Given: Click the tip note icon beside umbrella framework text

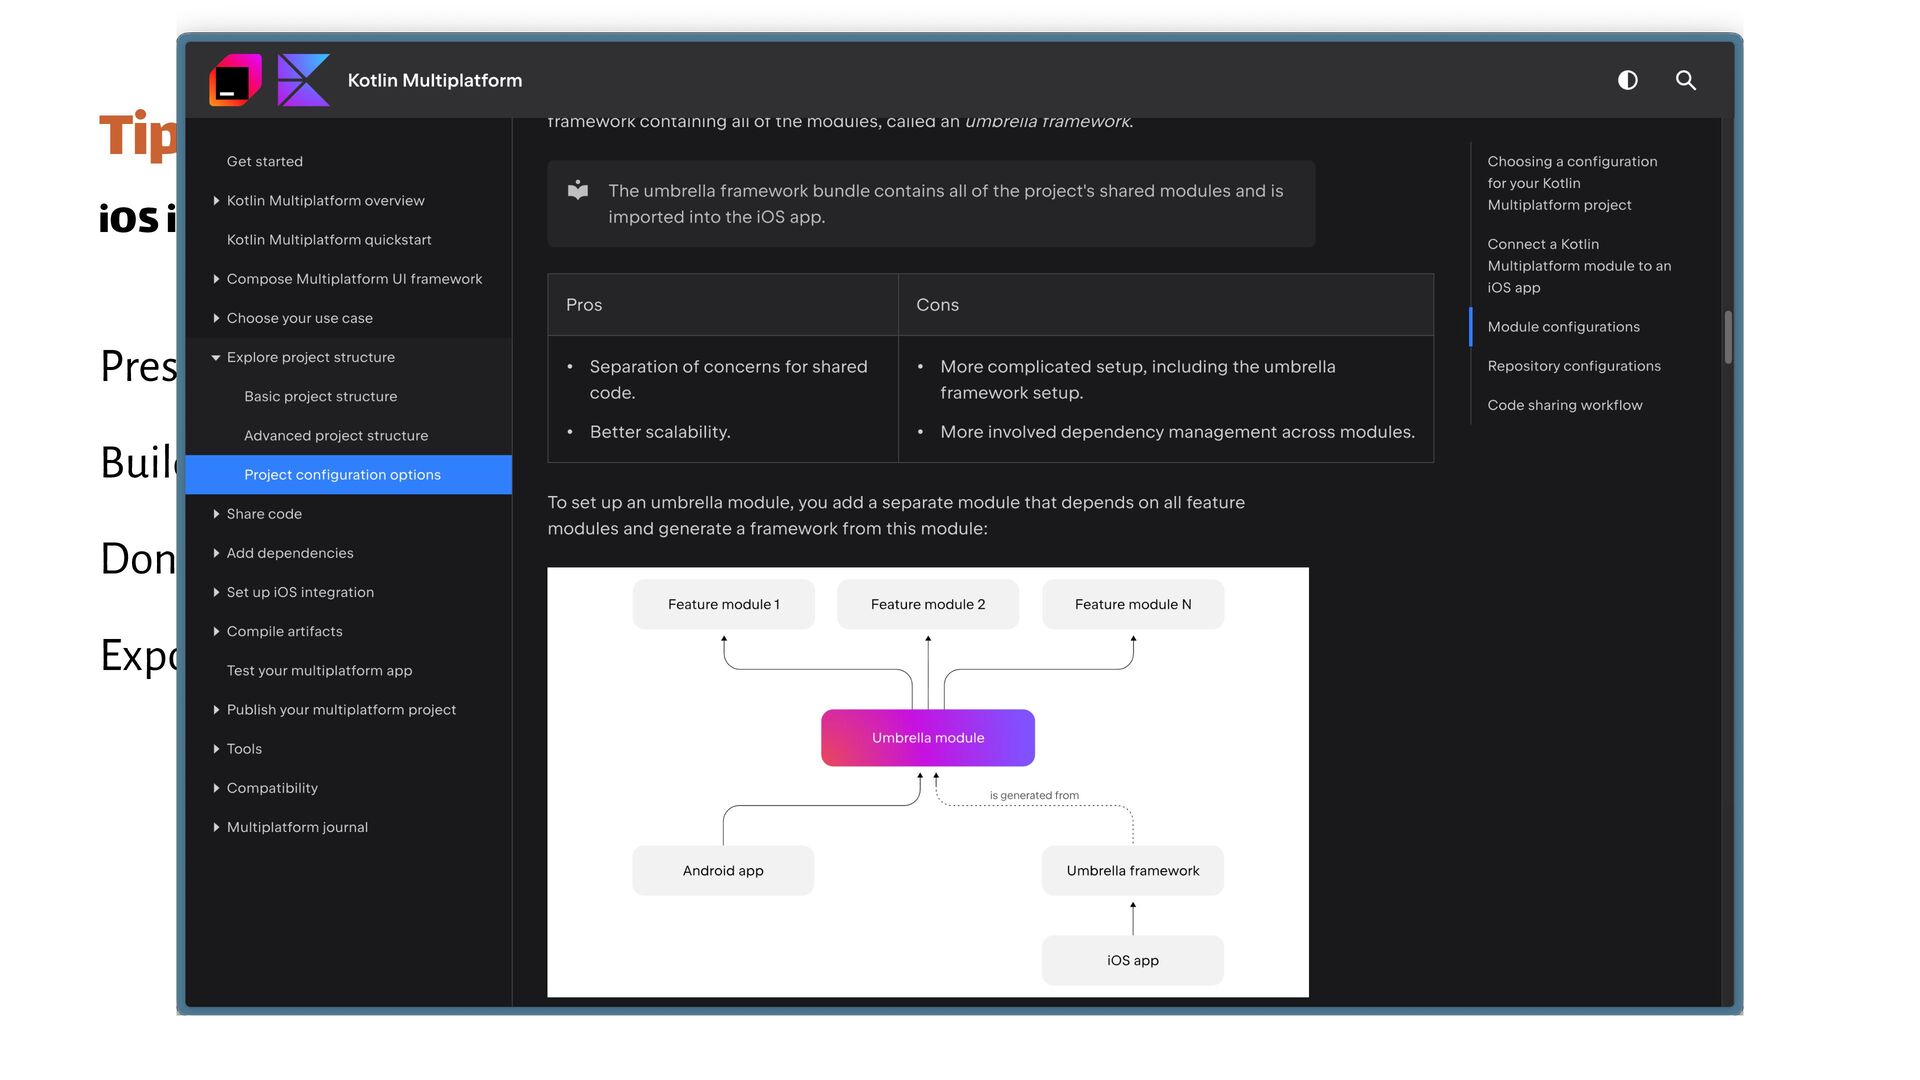Looking at the screenshot, I should 578,190.
